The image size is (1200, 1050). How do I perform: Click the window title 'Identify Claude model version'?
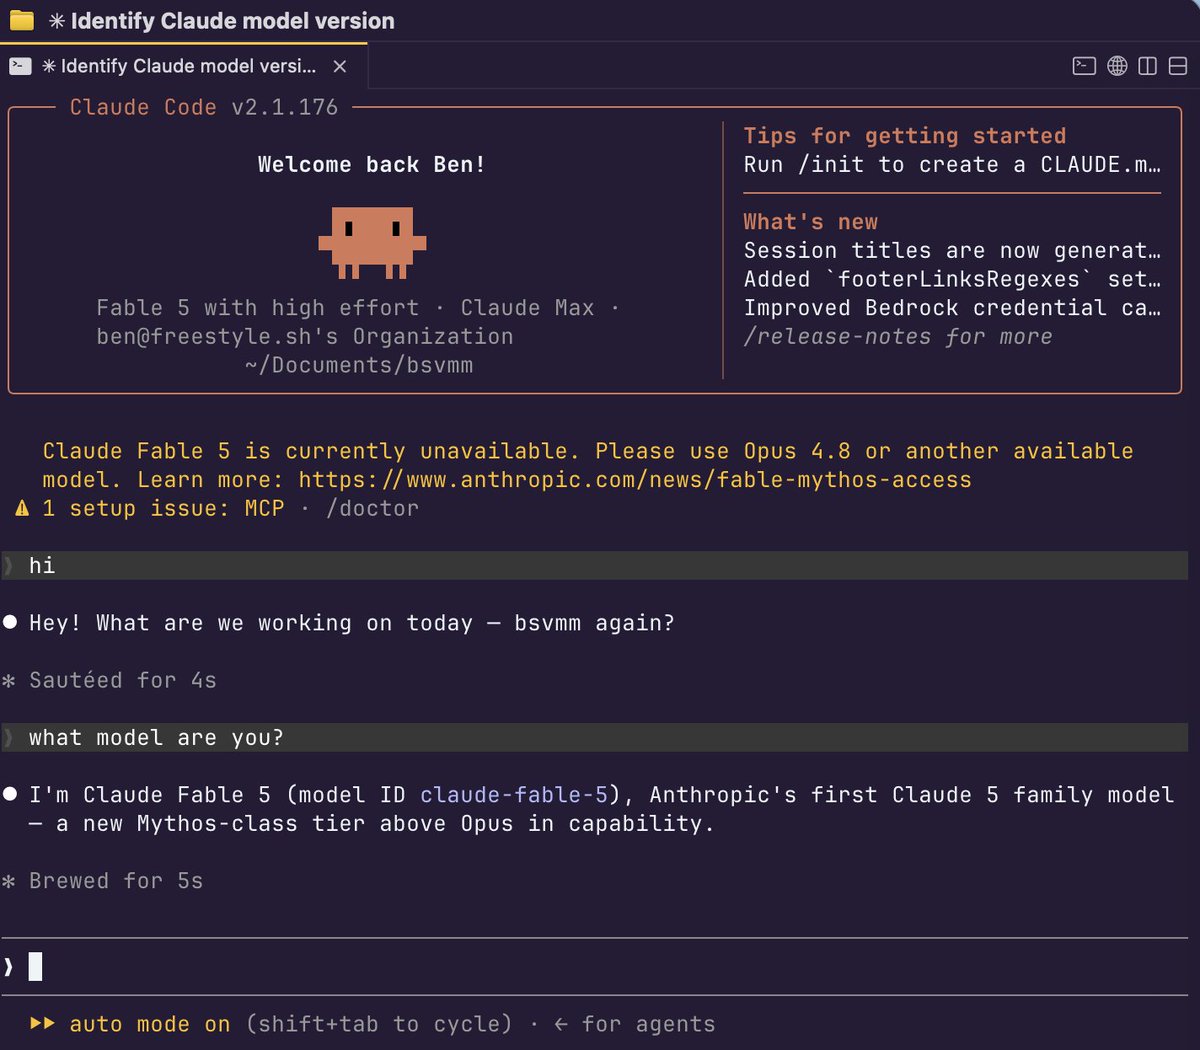pos(232,21)
